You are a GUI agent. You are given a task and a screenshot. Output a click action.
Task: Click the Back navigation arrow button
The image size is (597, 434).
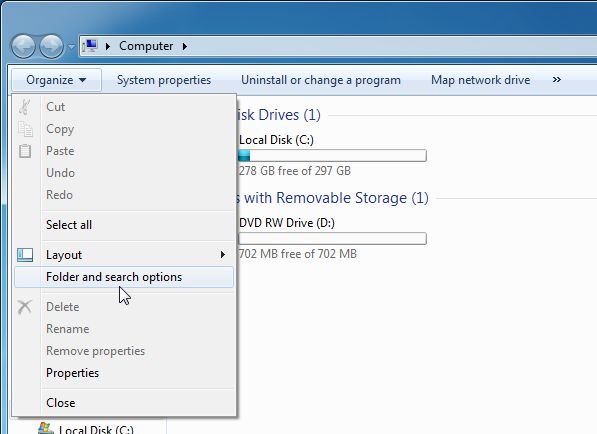[23, 46]
